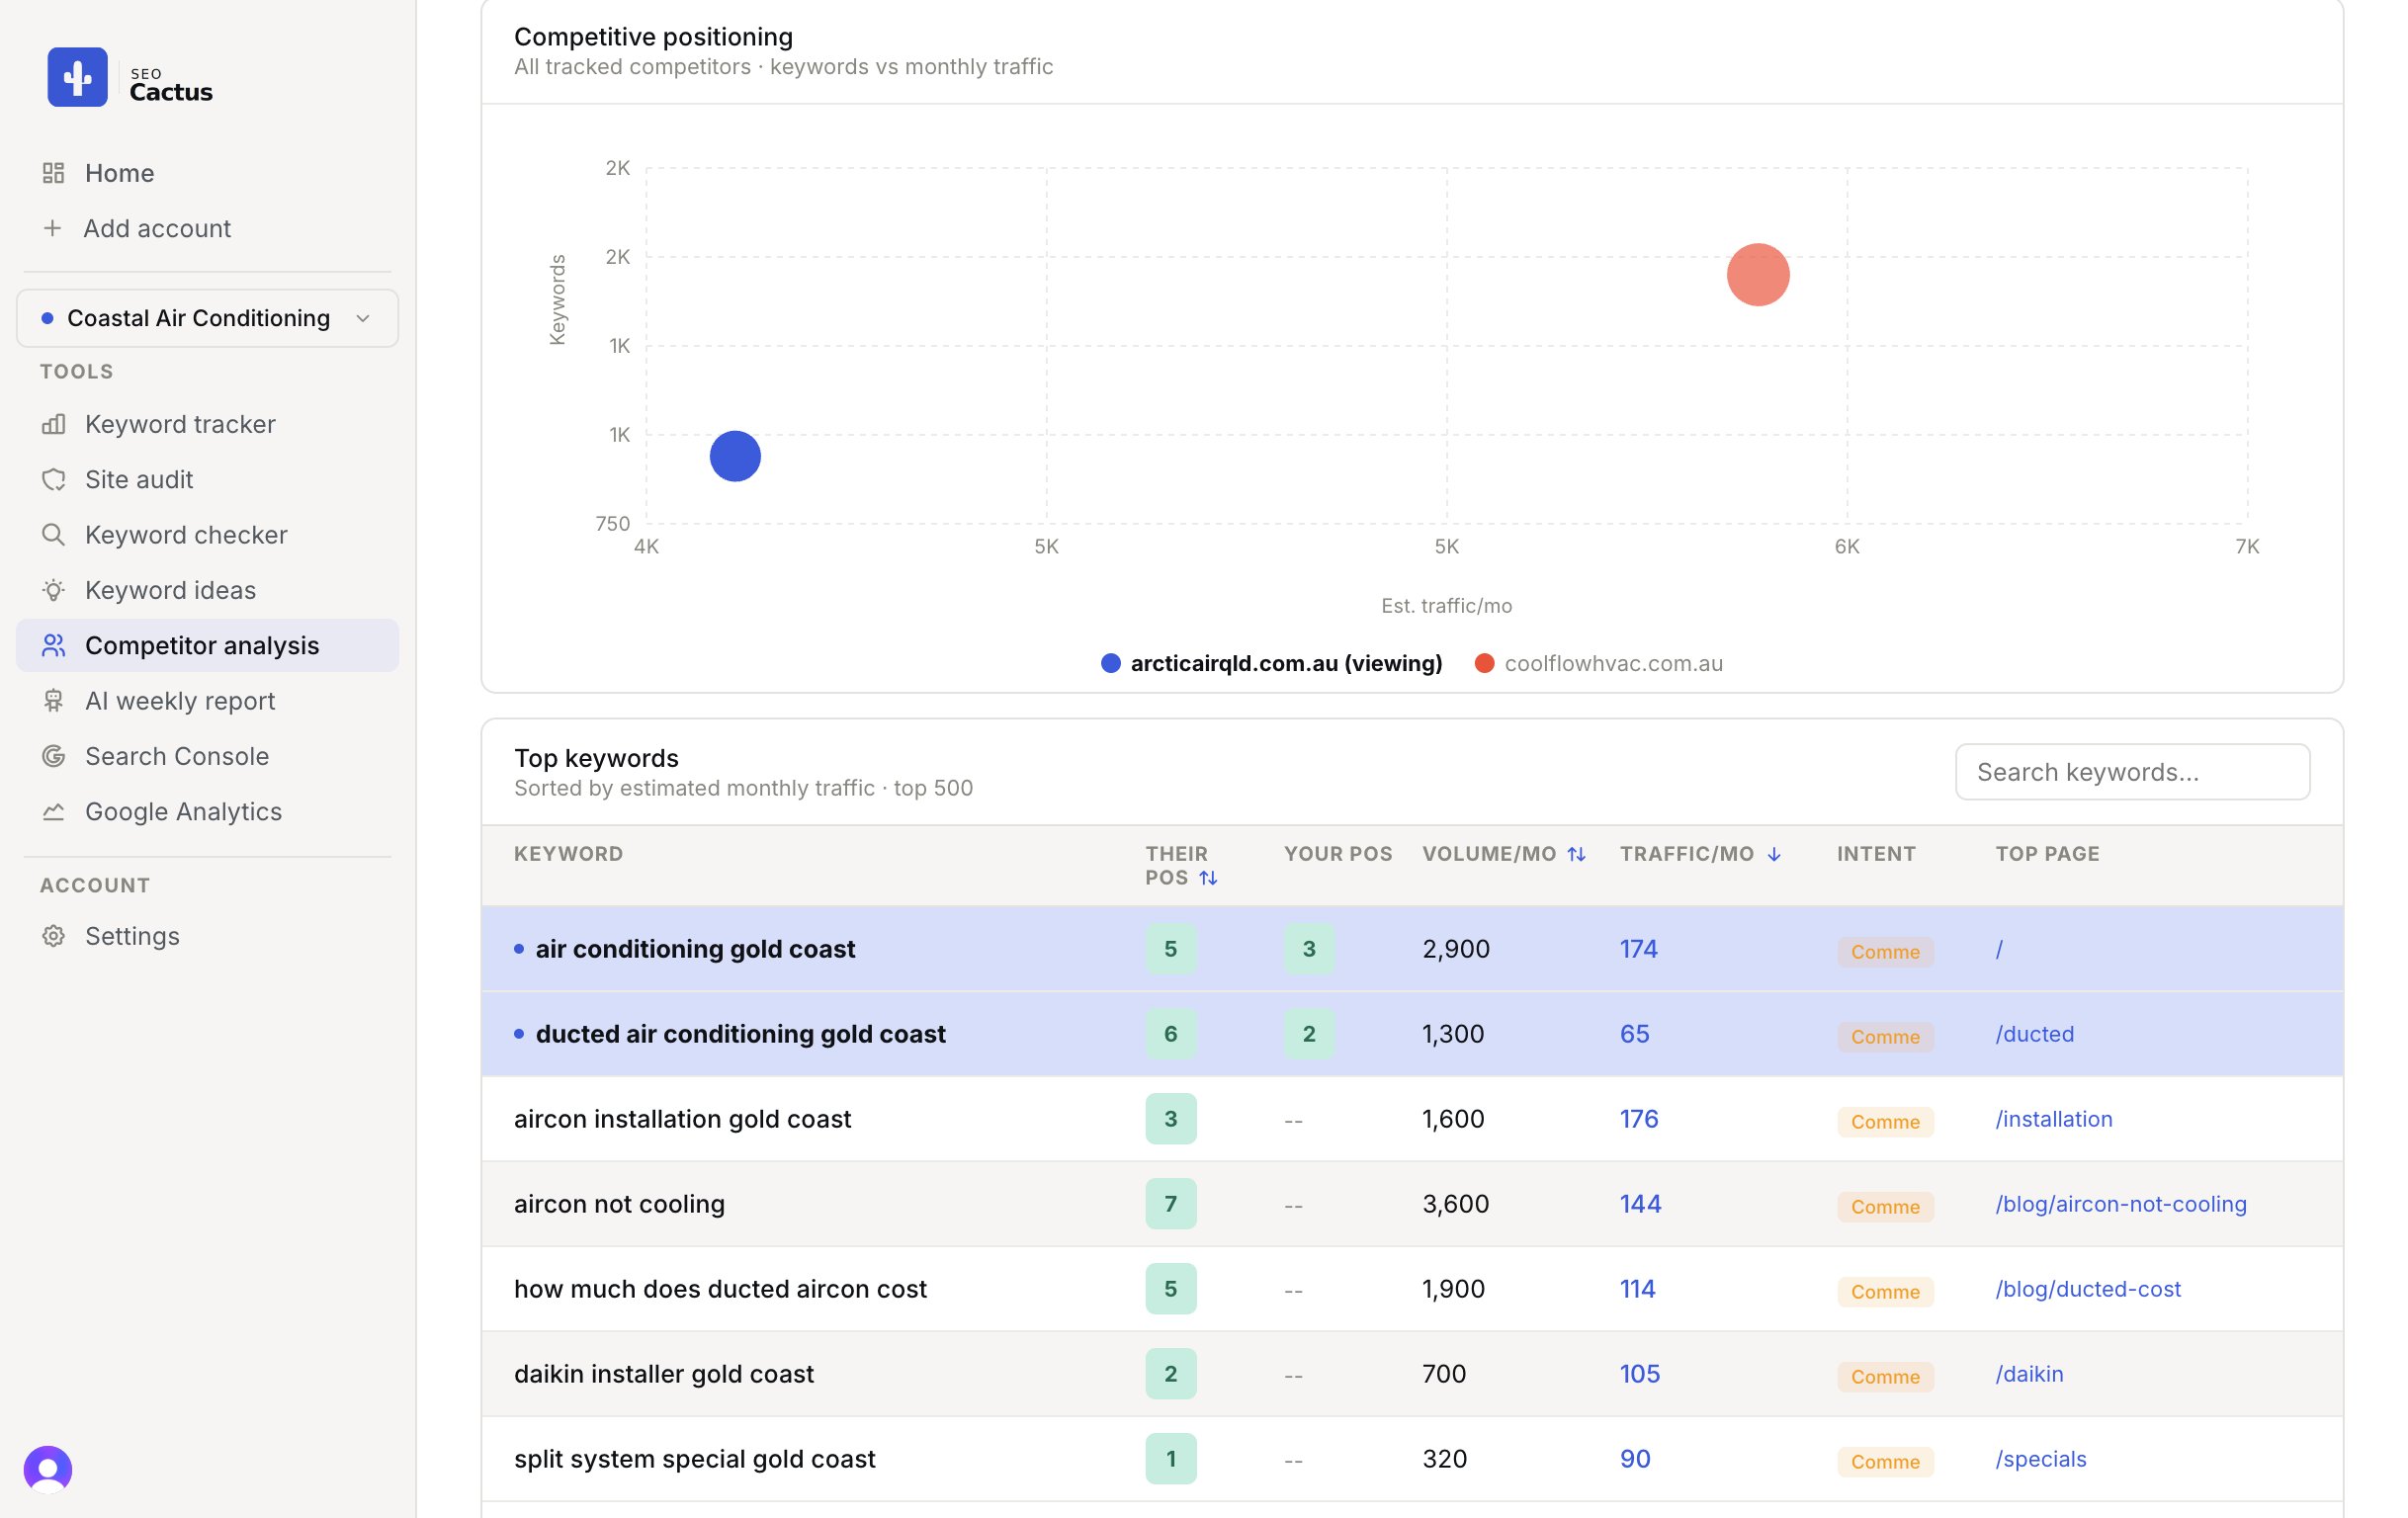Click the SEO Cactus logo icon
This screenshot has width=2408, height=1518.
point(77,77)
